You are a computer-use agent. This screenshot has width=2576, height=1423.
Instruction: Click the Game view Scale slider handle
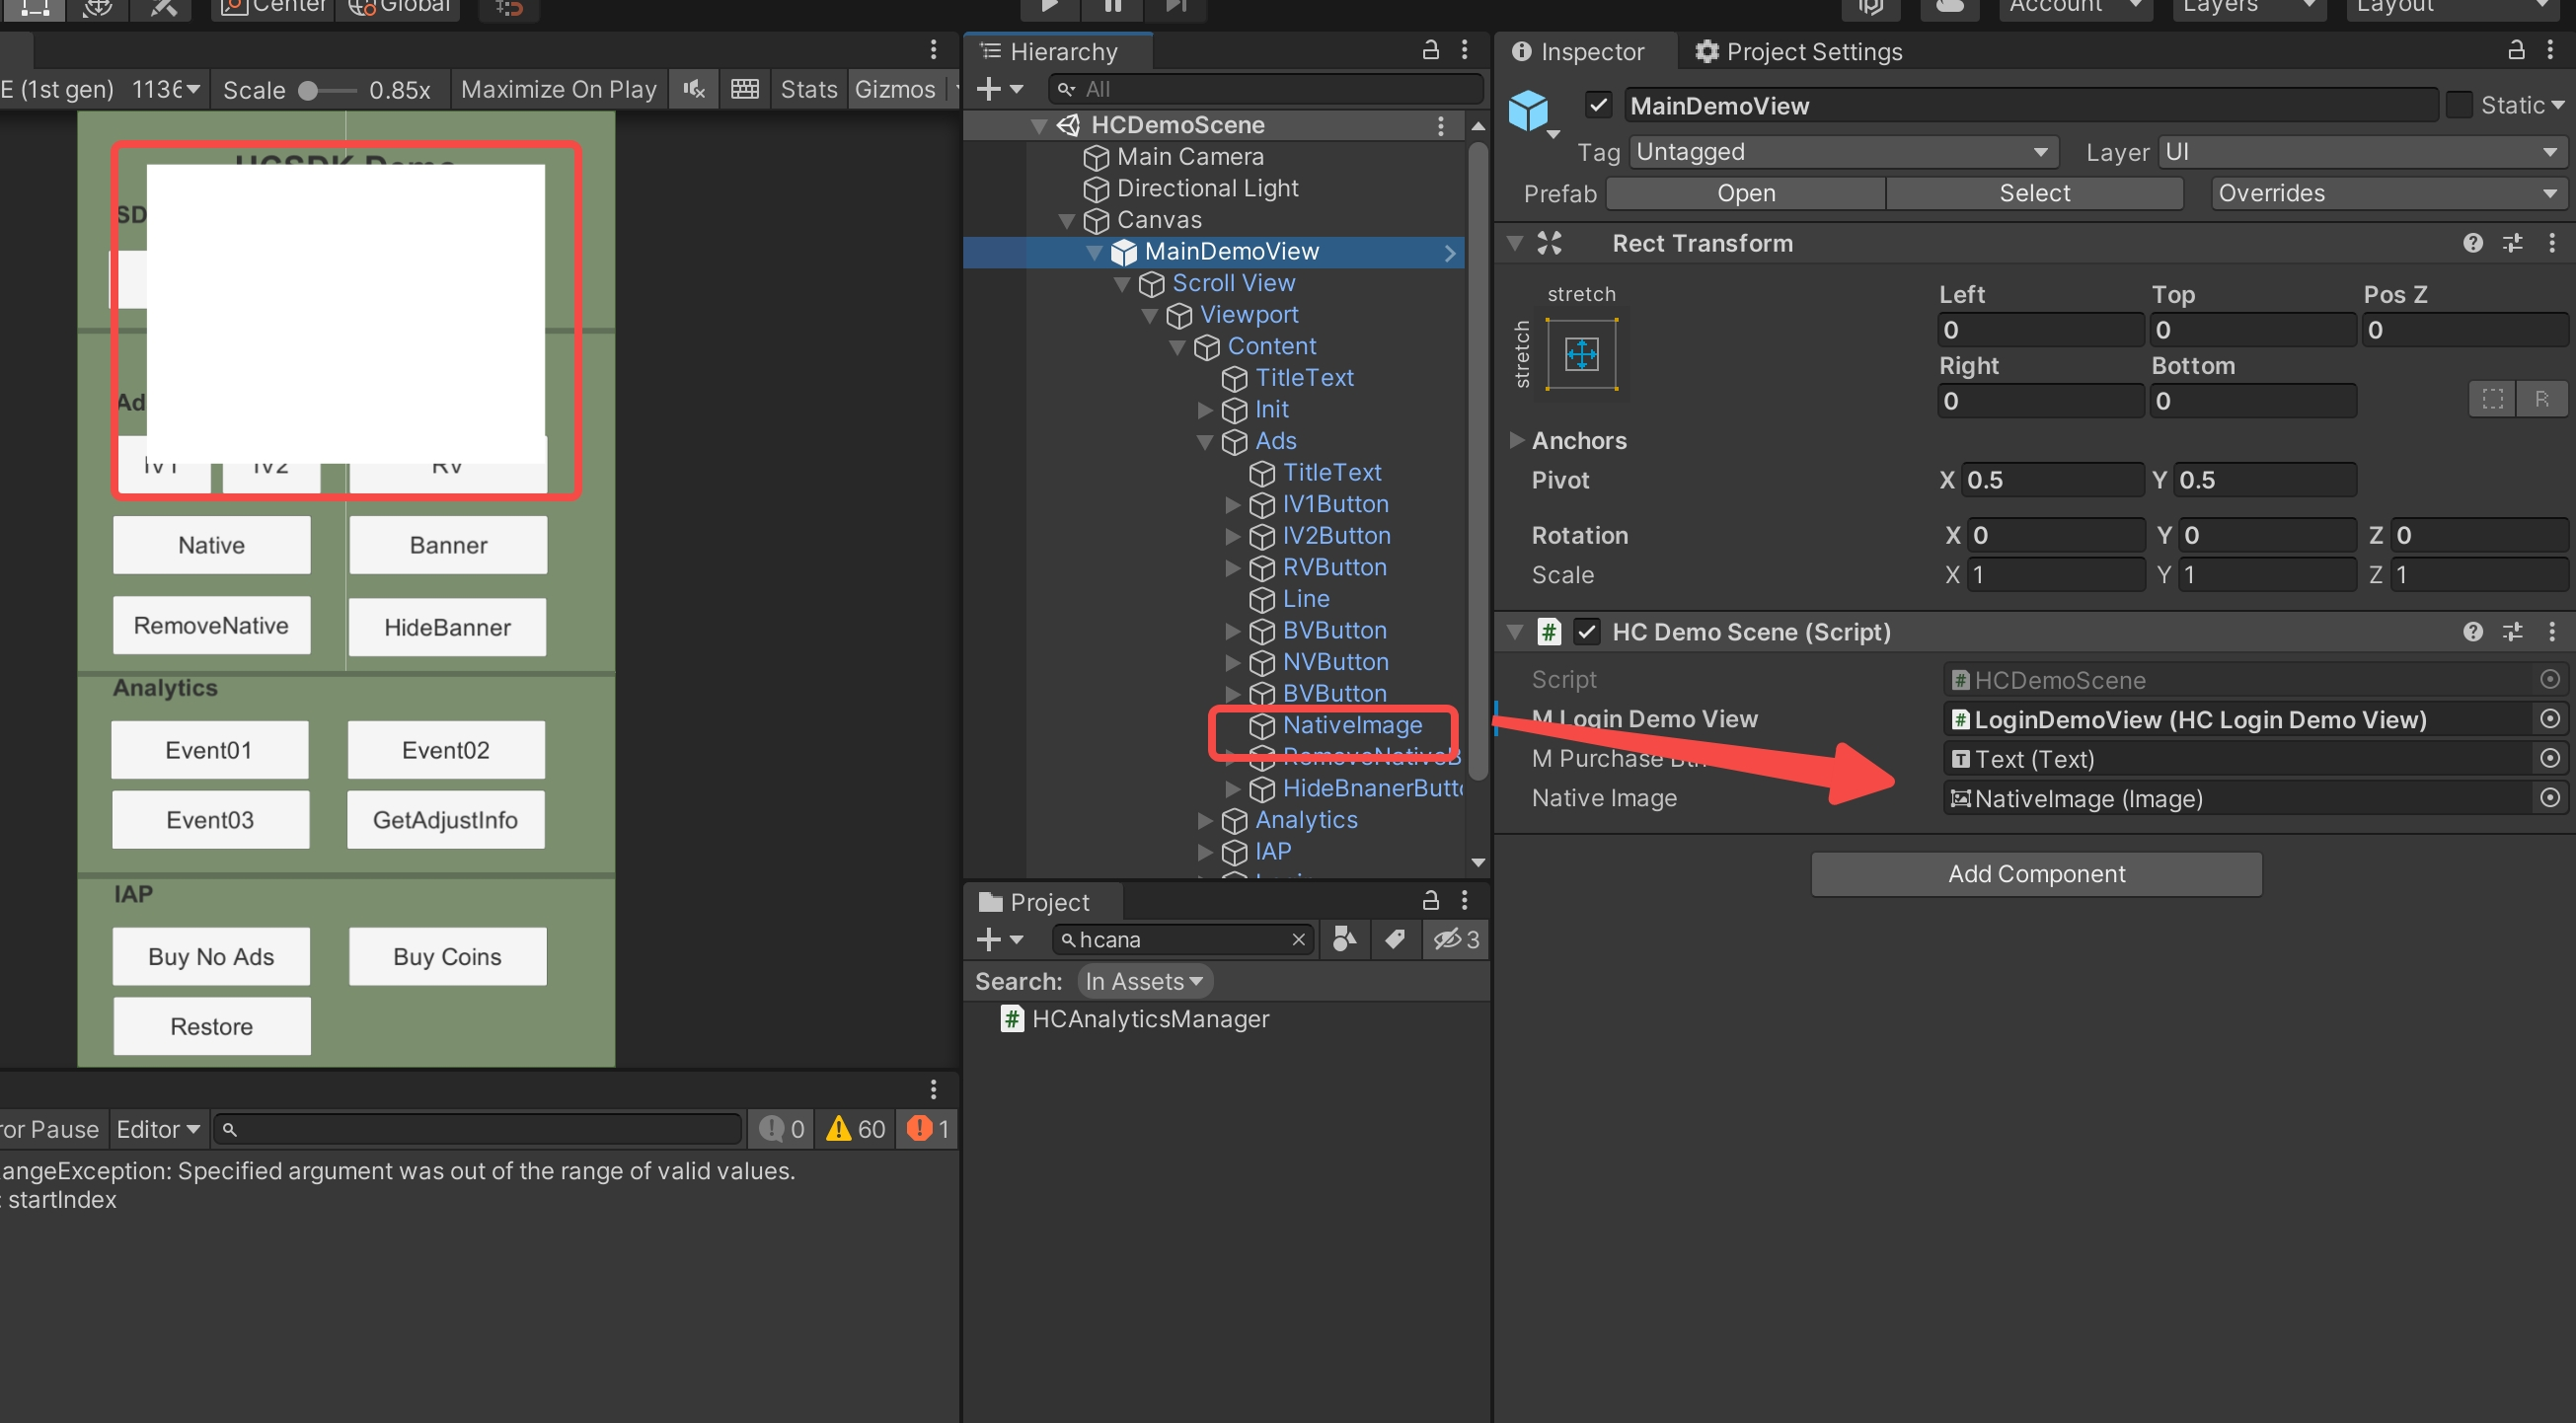309,91
